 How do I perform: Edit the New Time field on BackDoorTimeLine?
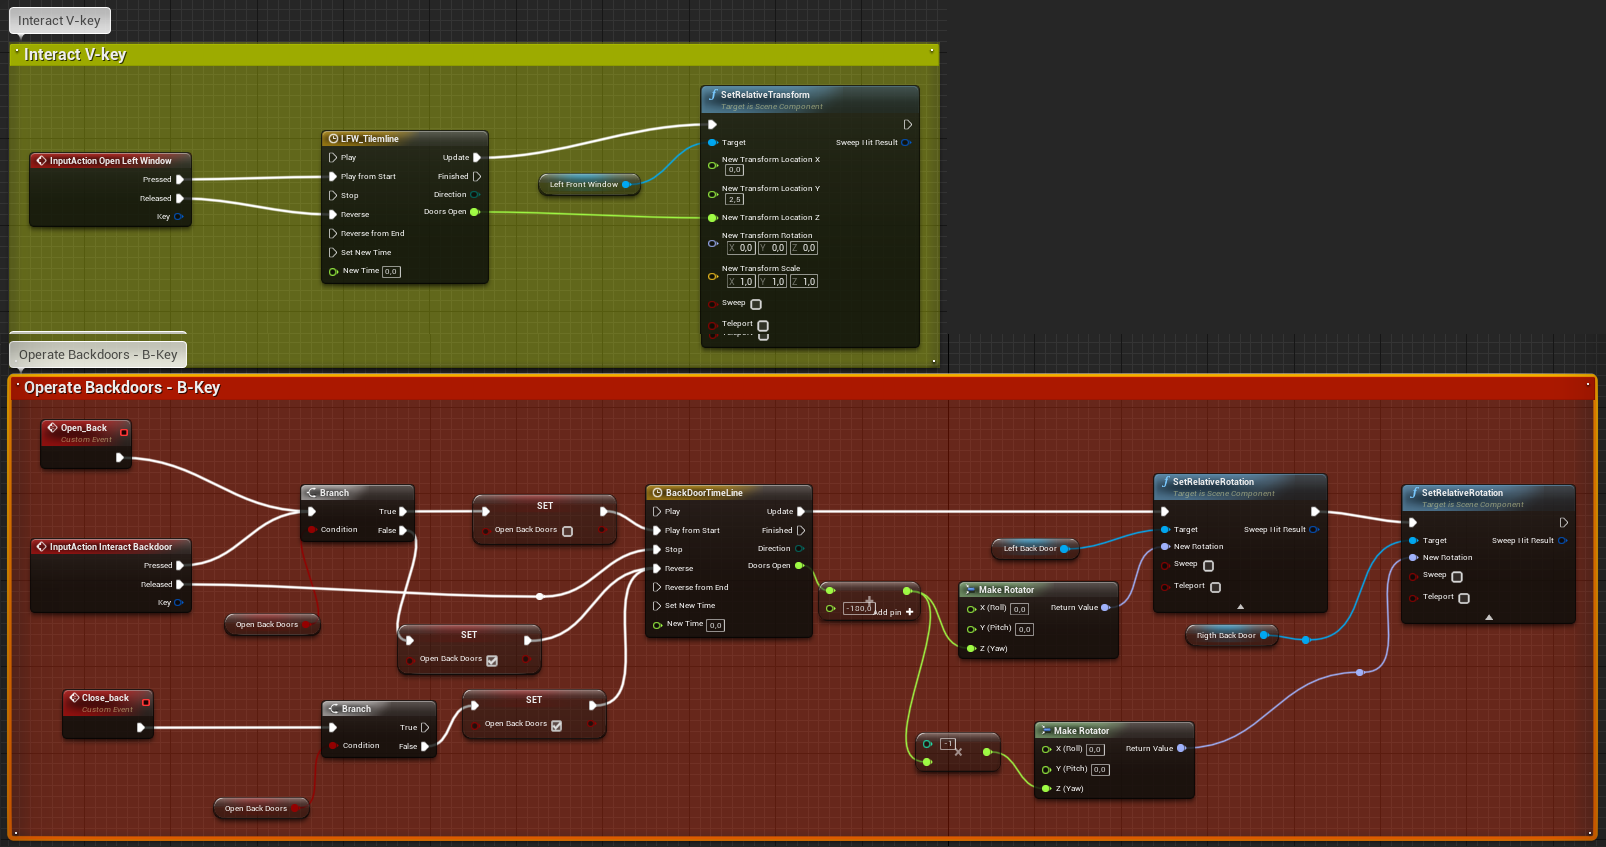(715, 625)
